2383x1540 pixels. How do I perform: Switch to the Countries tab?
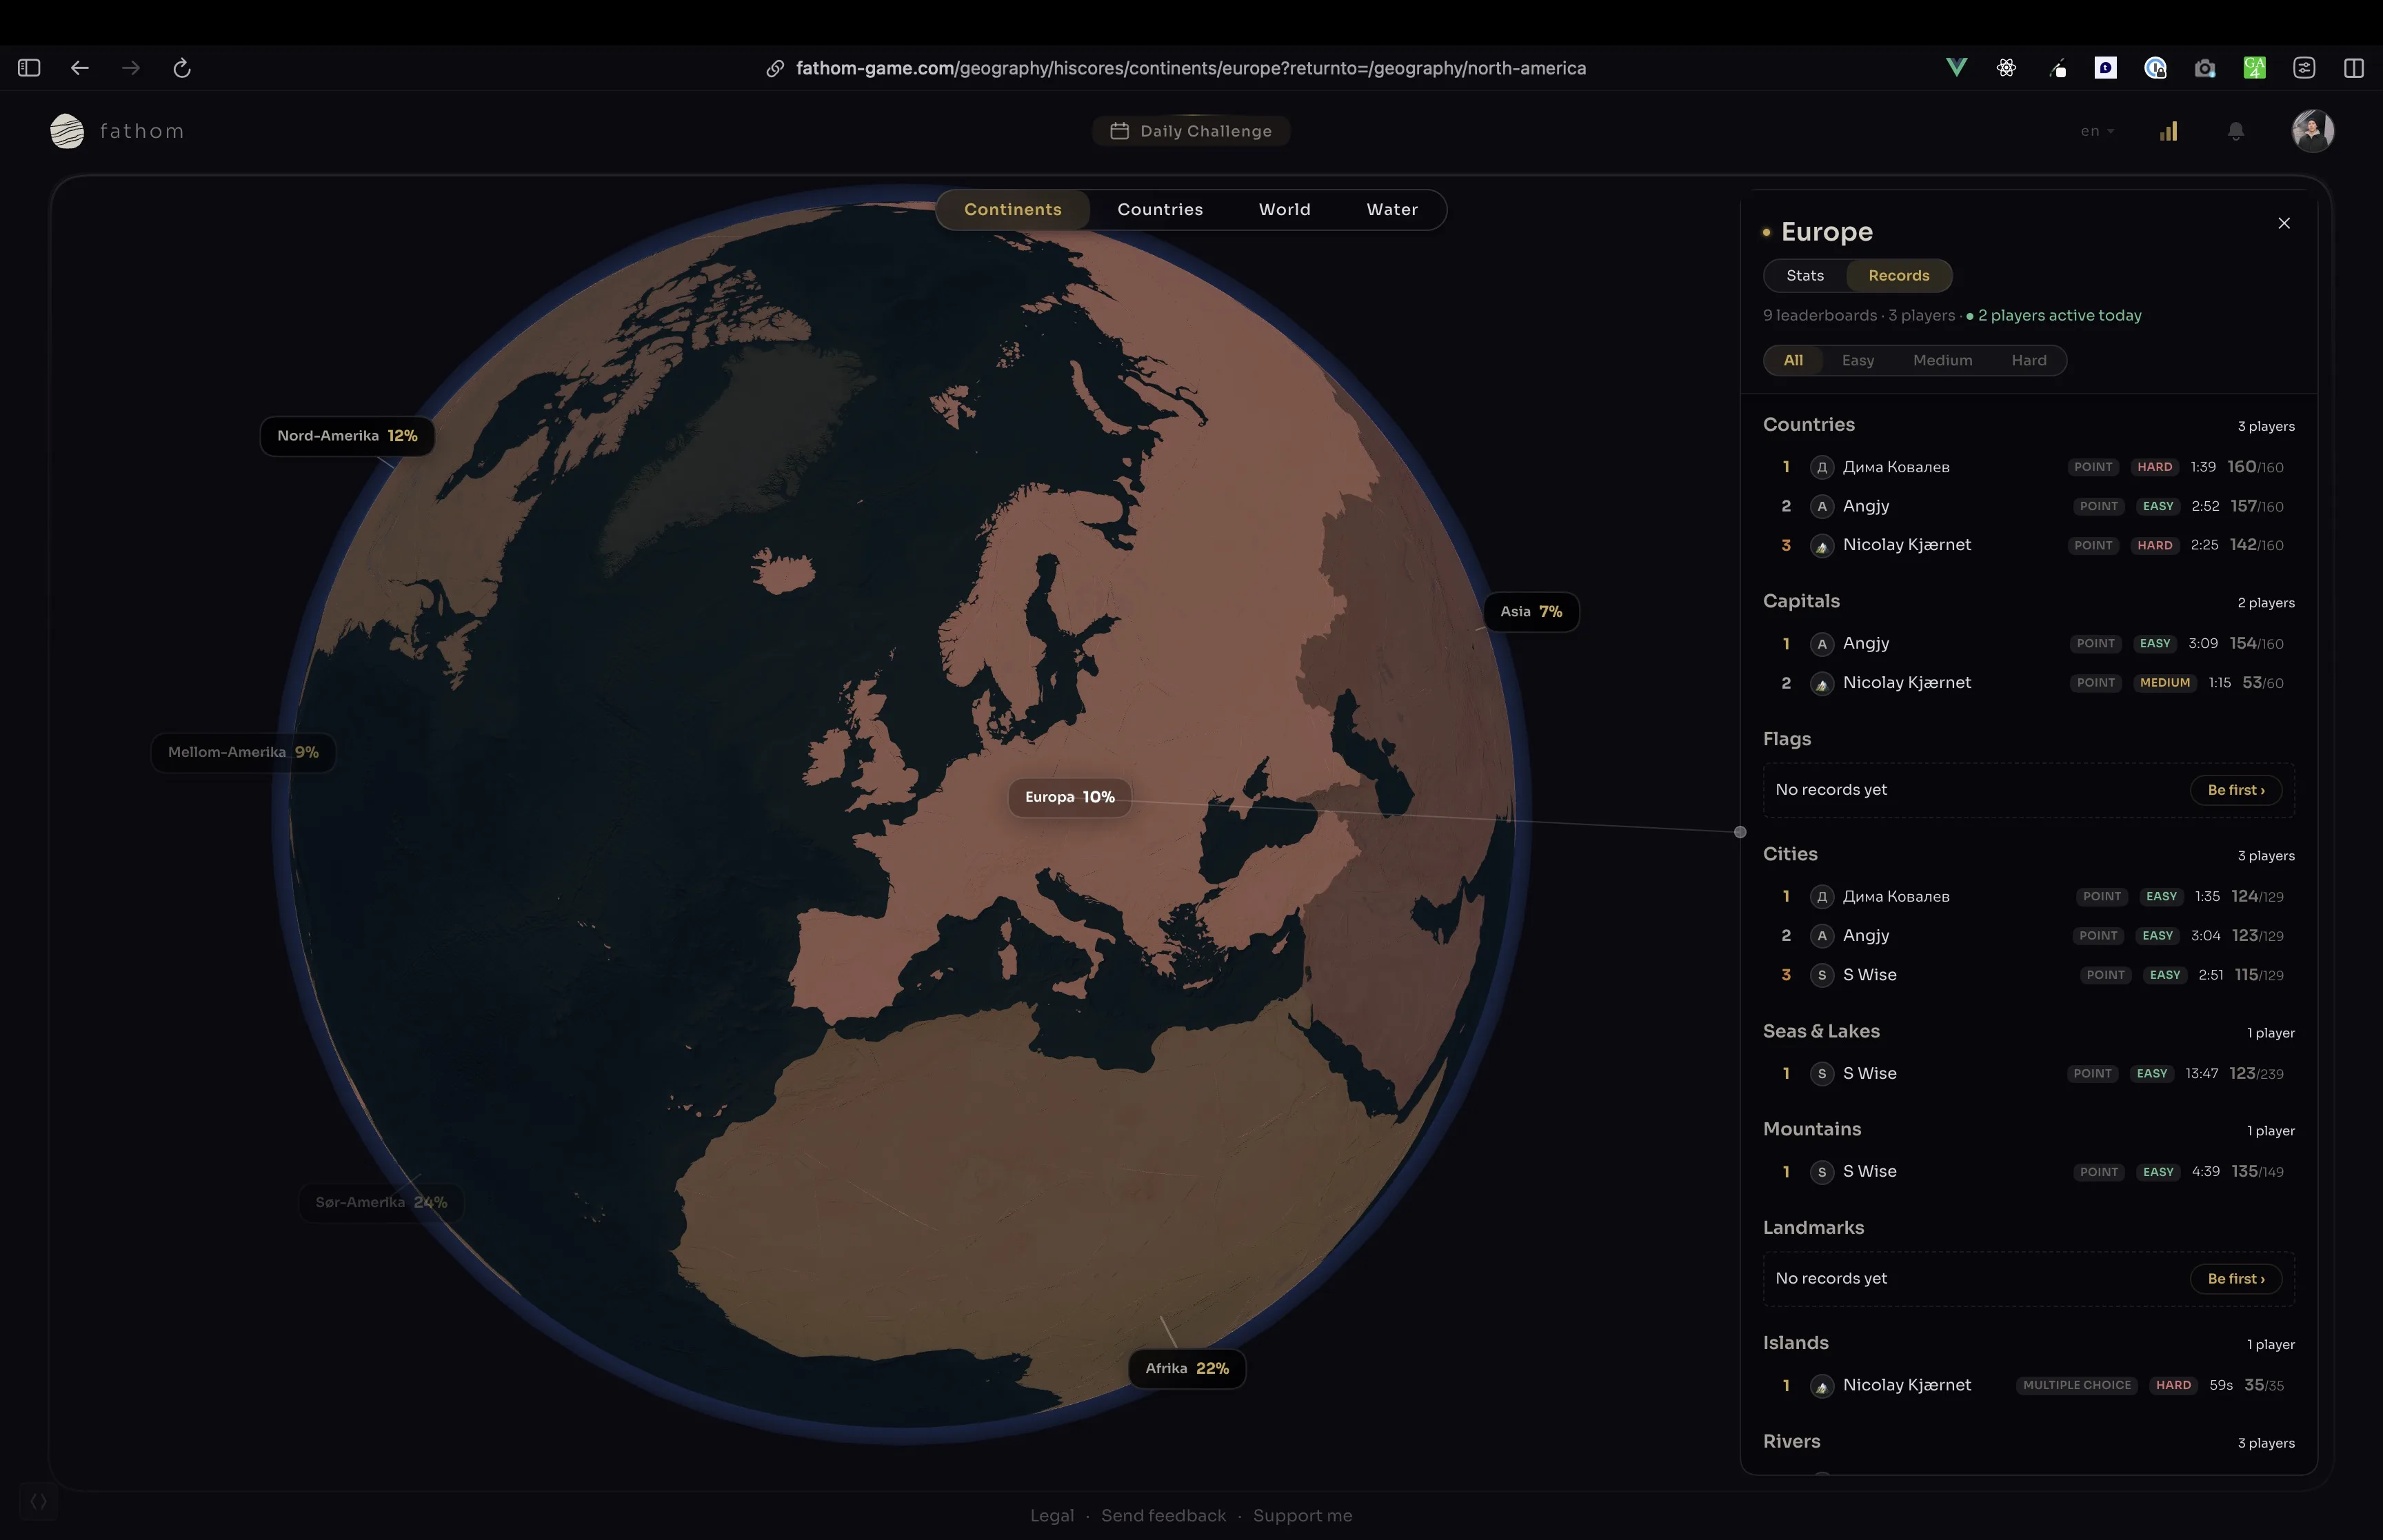pos(1160,210)
